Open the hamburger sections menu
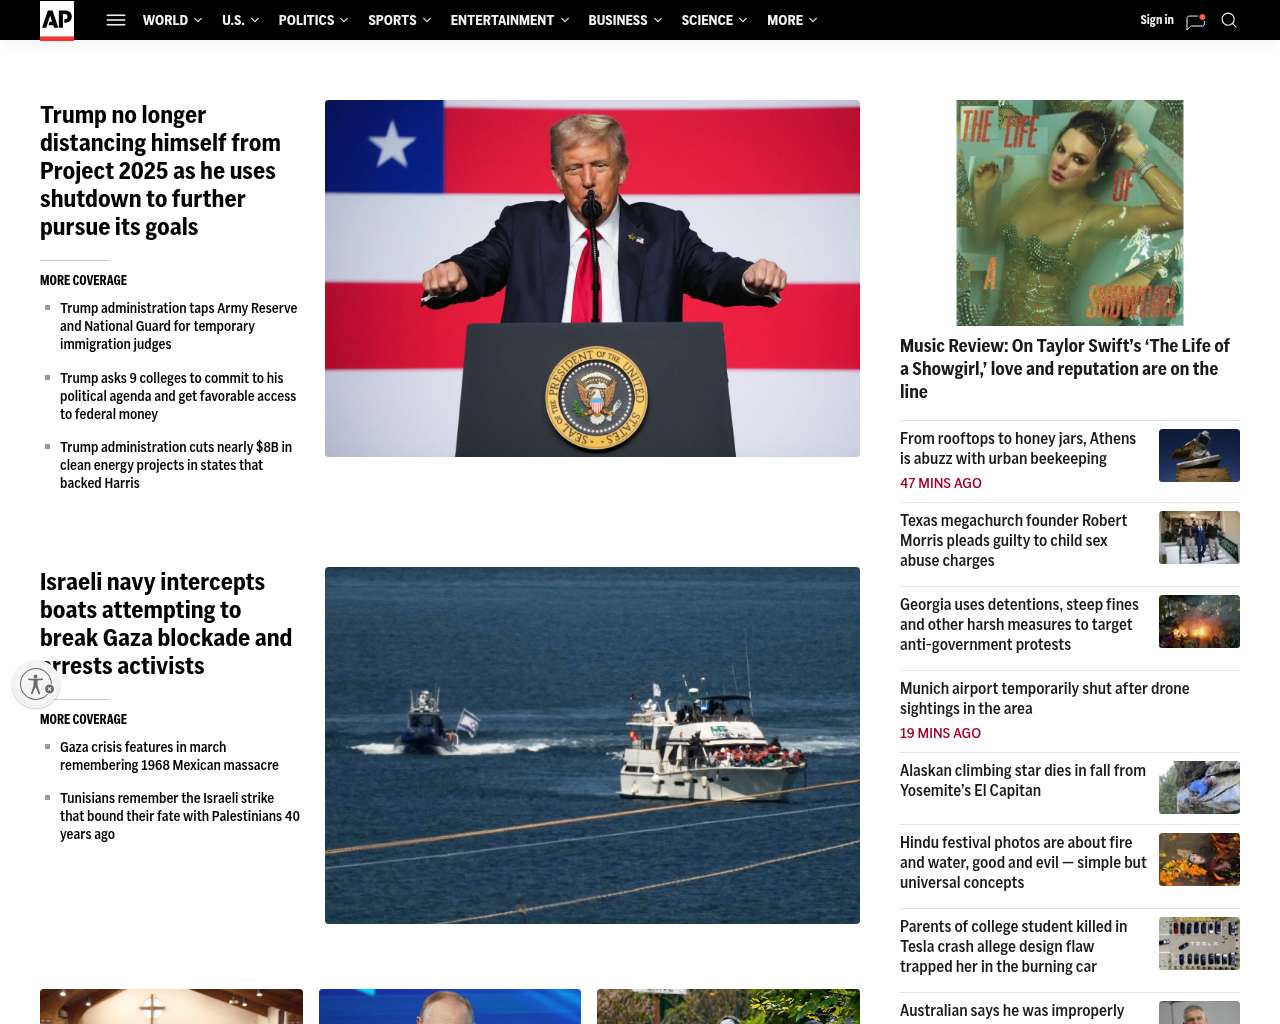This screenshot has height=1024, width=1280. click(x=116, y=20)
